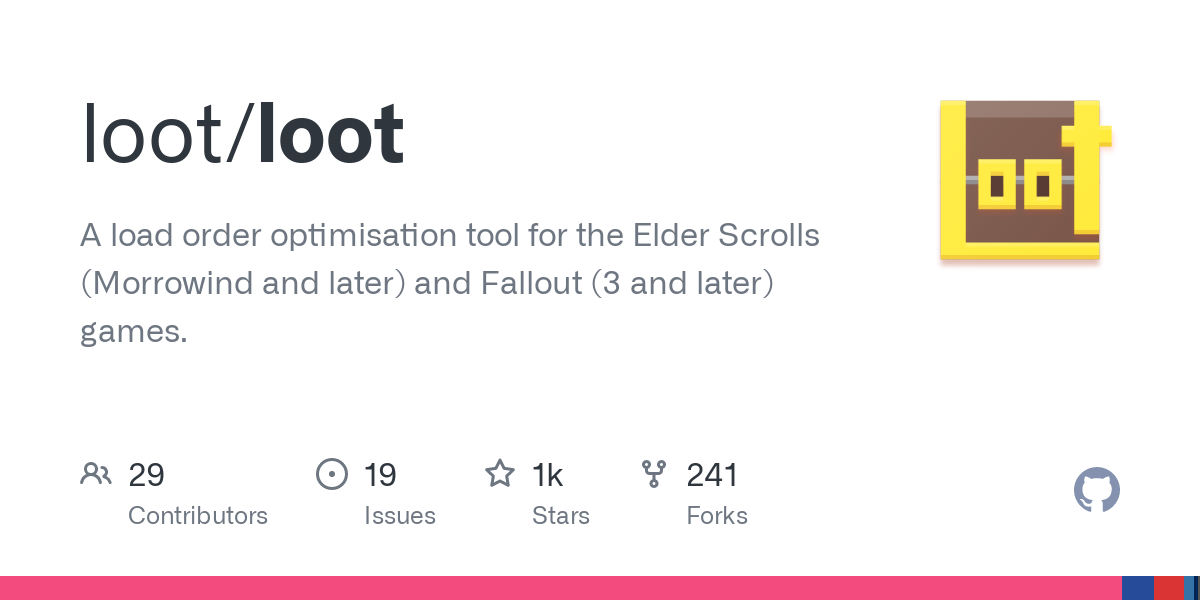The image size is (1200, 600).
Task: Click the light blue language bar segment
Action: tap(1188, 588)
